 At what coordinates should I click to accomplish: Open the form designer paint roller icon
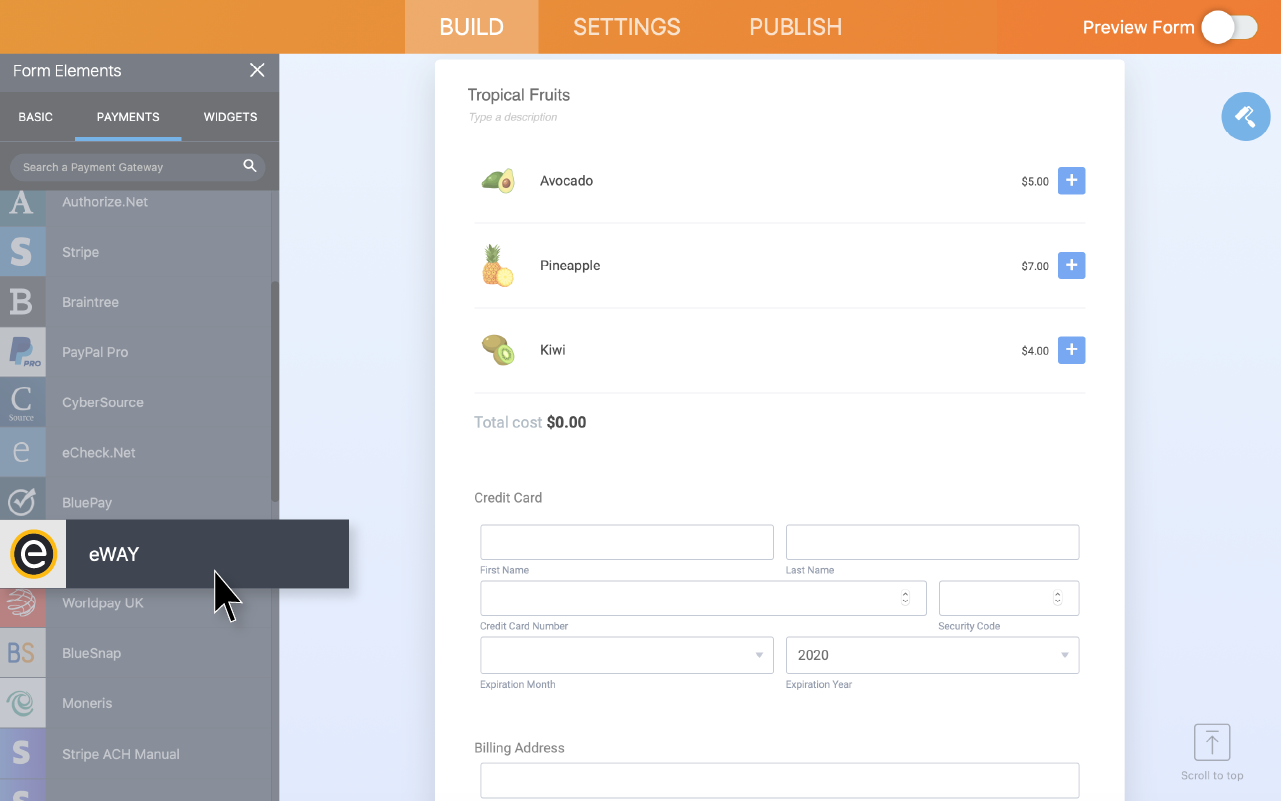(x=1245, y=116)
